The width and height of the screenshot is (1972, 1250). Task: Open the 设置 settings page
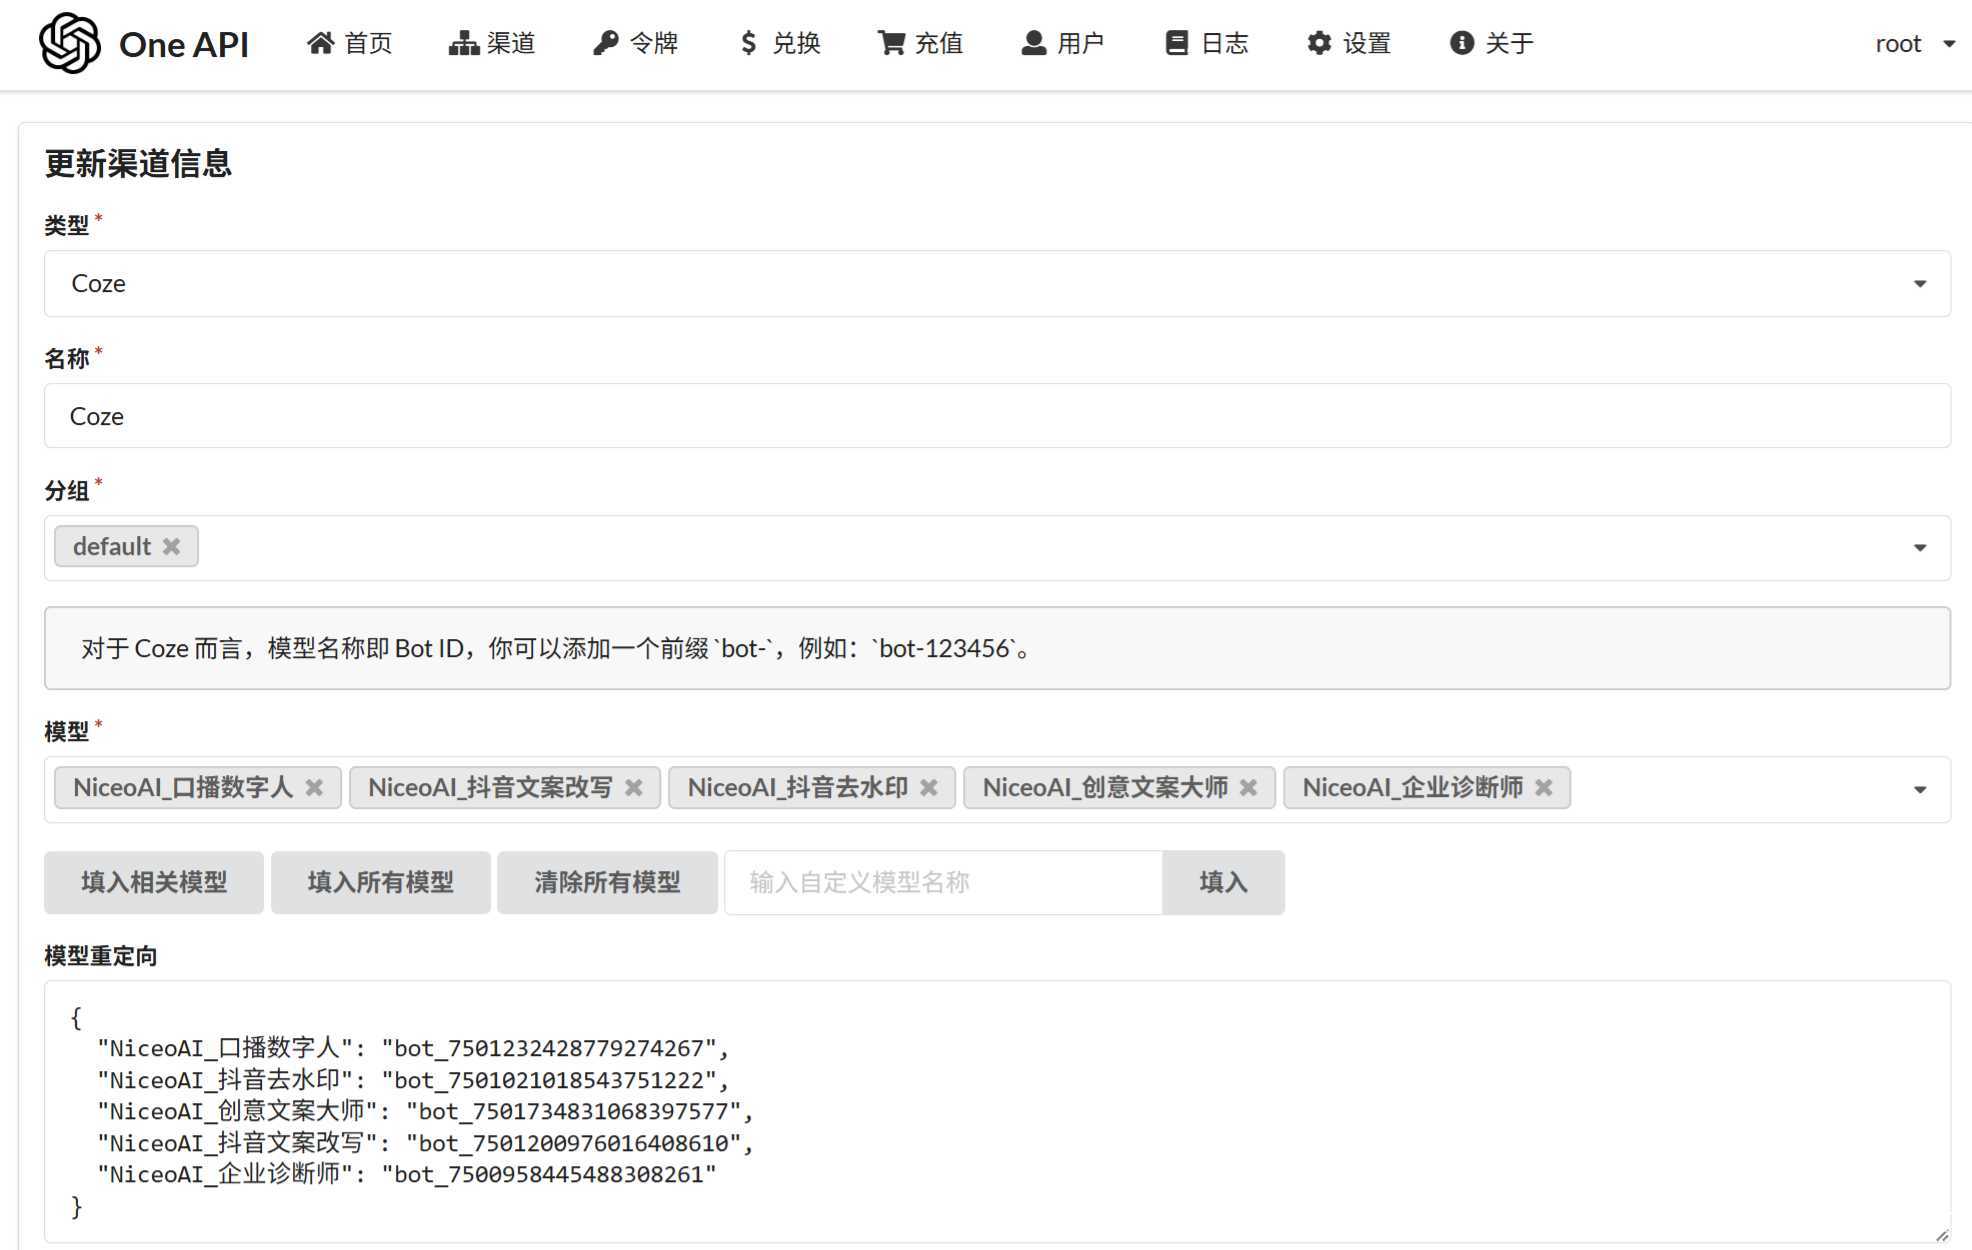click(1349, 43)
